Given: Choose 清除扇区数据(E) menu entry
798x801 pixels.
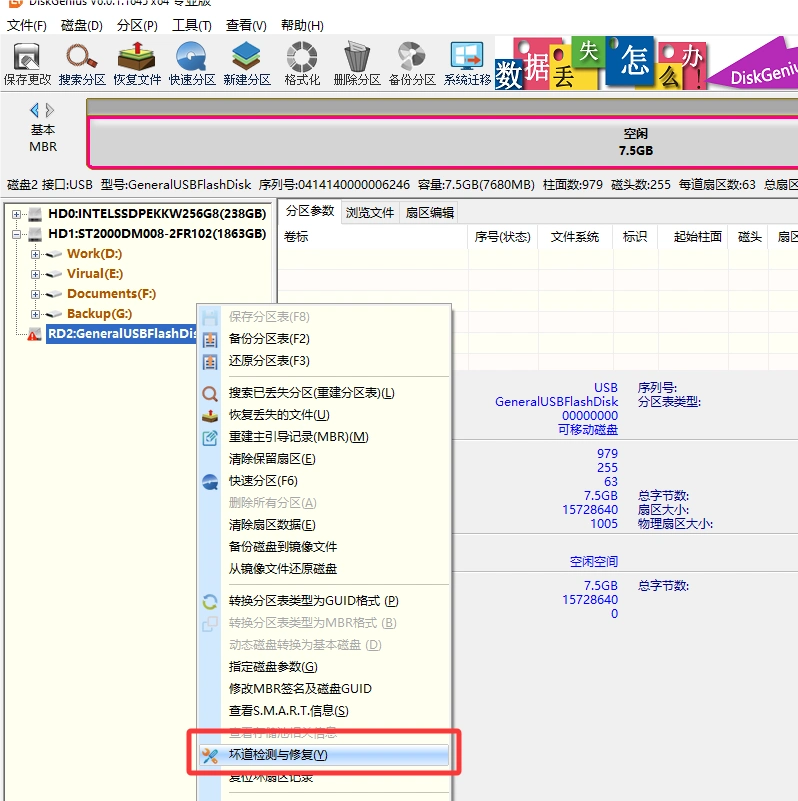Looking at the screenshot, I should [325, 525].
